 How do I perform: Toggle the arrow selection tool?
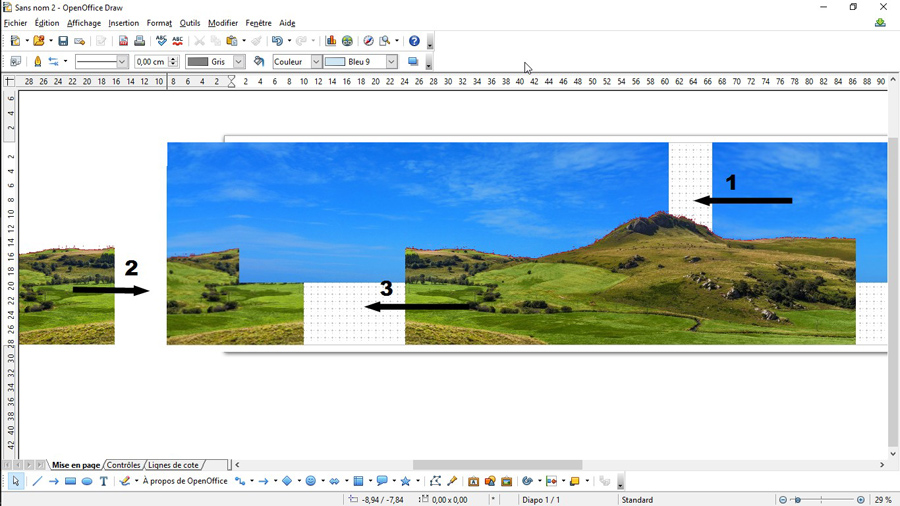click(x=16, y=481)
